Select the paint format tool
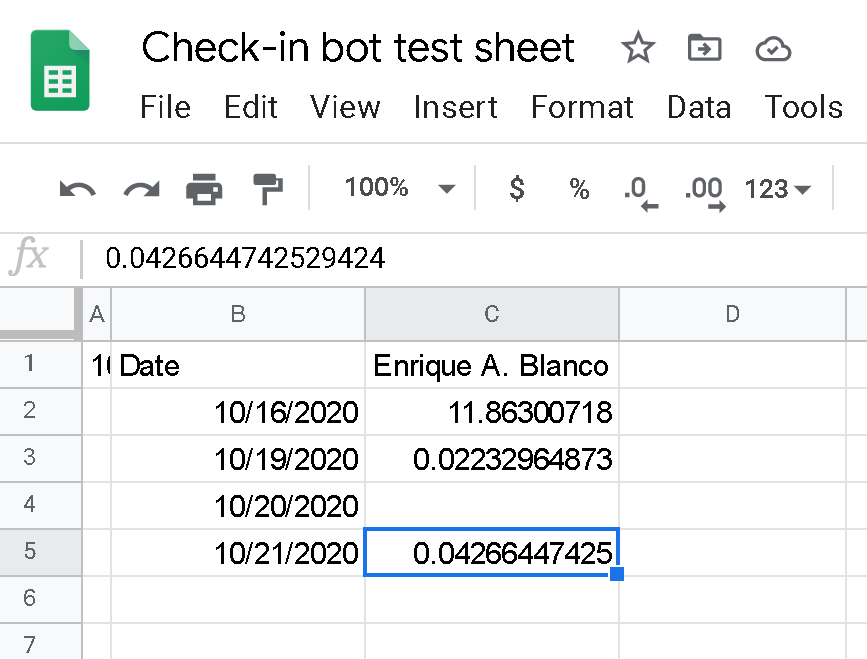 tap(268, 189)
